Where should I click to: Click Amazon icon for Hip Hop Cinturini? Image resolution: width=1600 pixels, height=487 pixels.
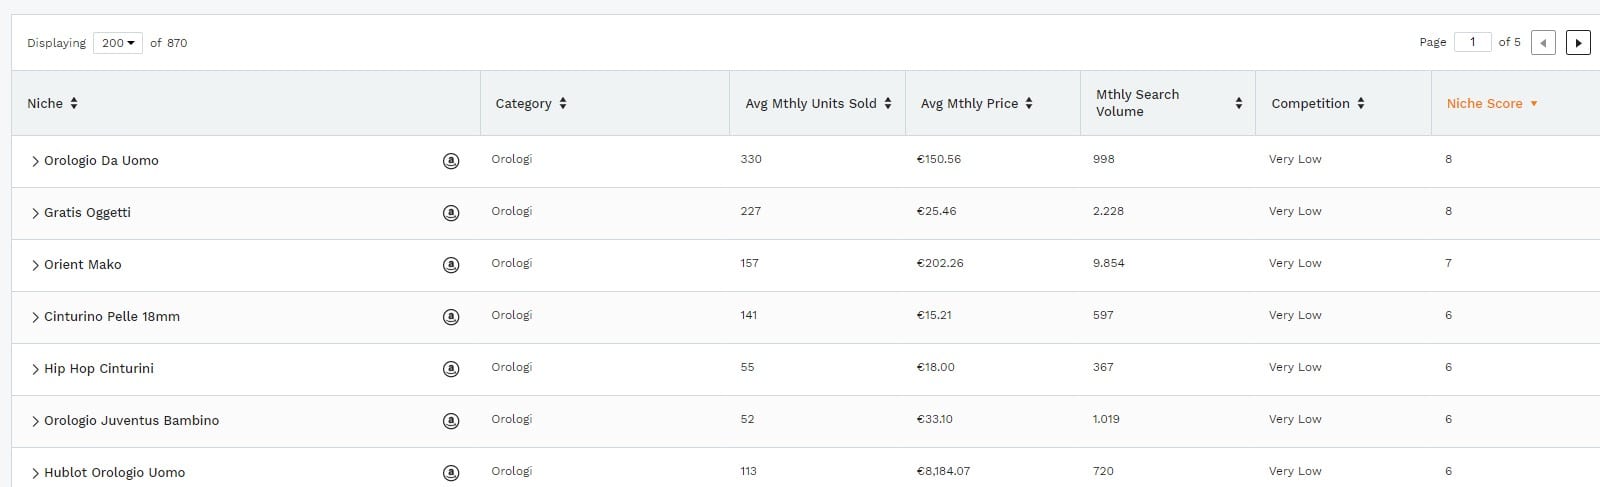(451, 368)
